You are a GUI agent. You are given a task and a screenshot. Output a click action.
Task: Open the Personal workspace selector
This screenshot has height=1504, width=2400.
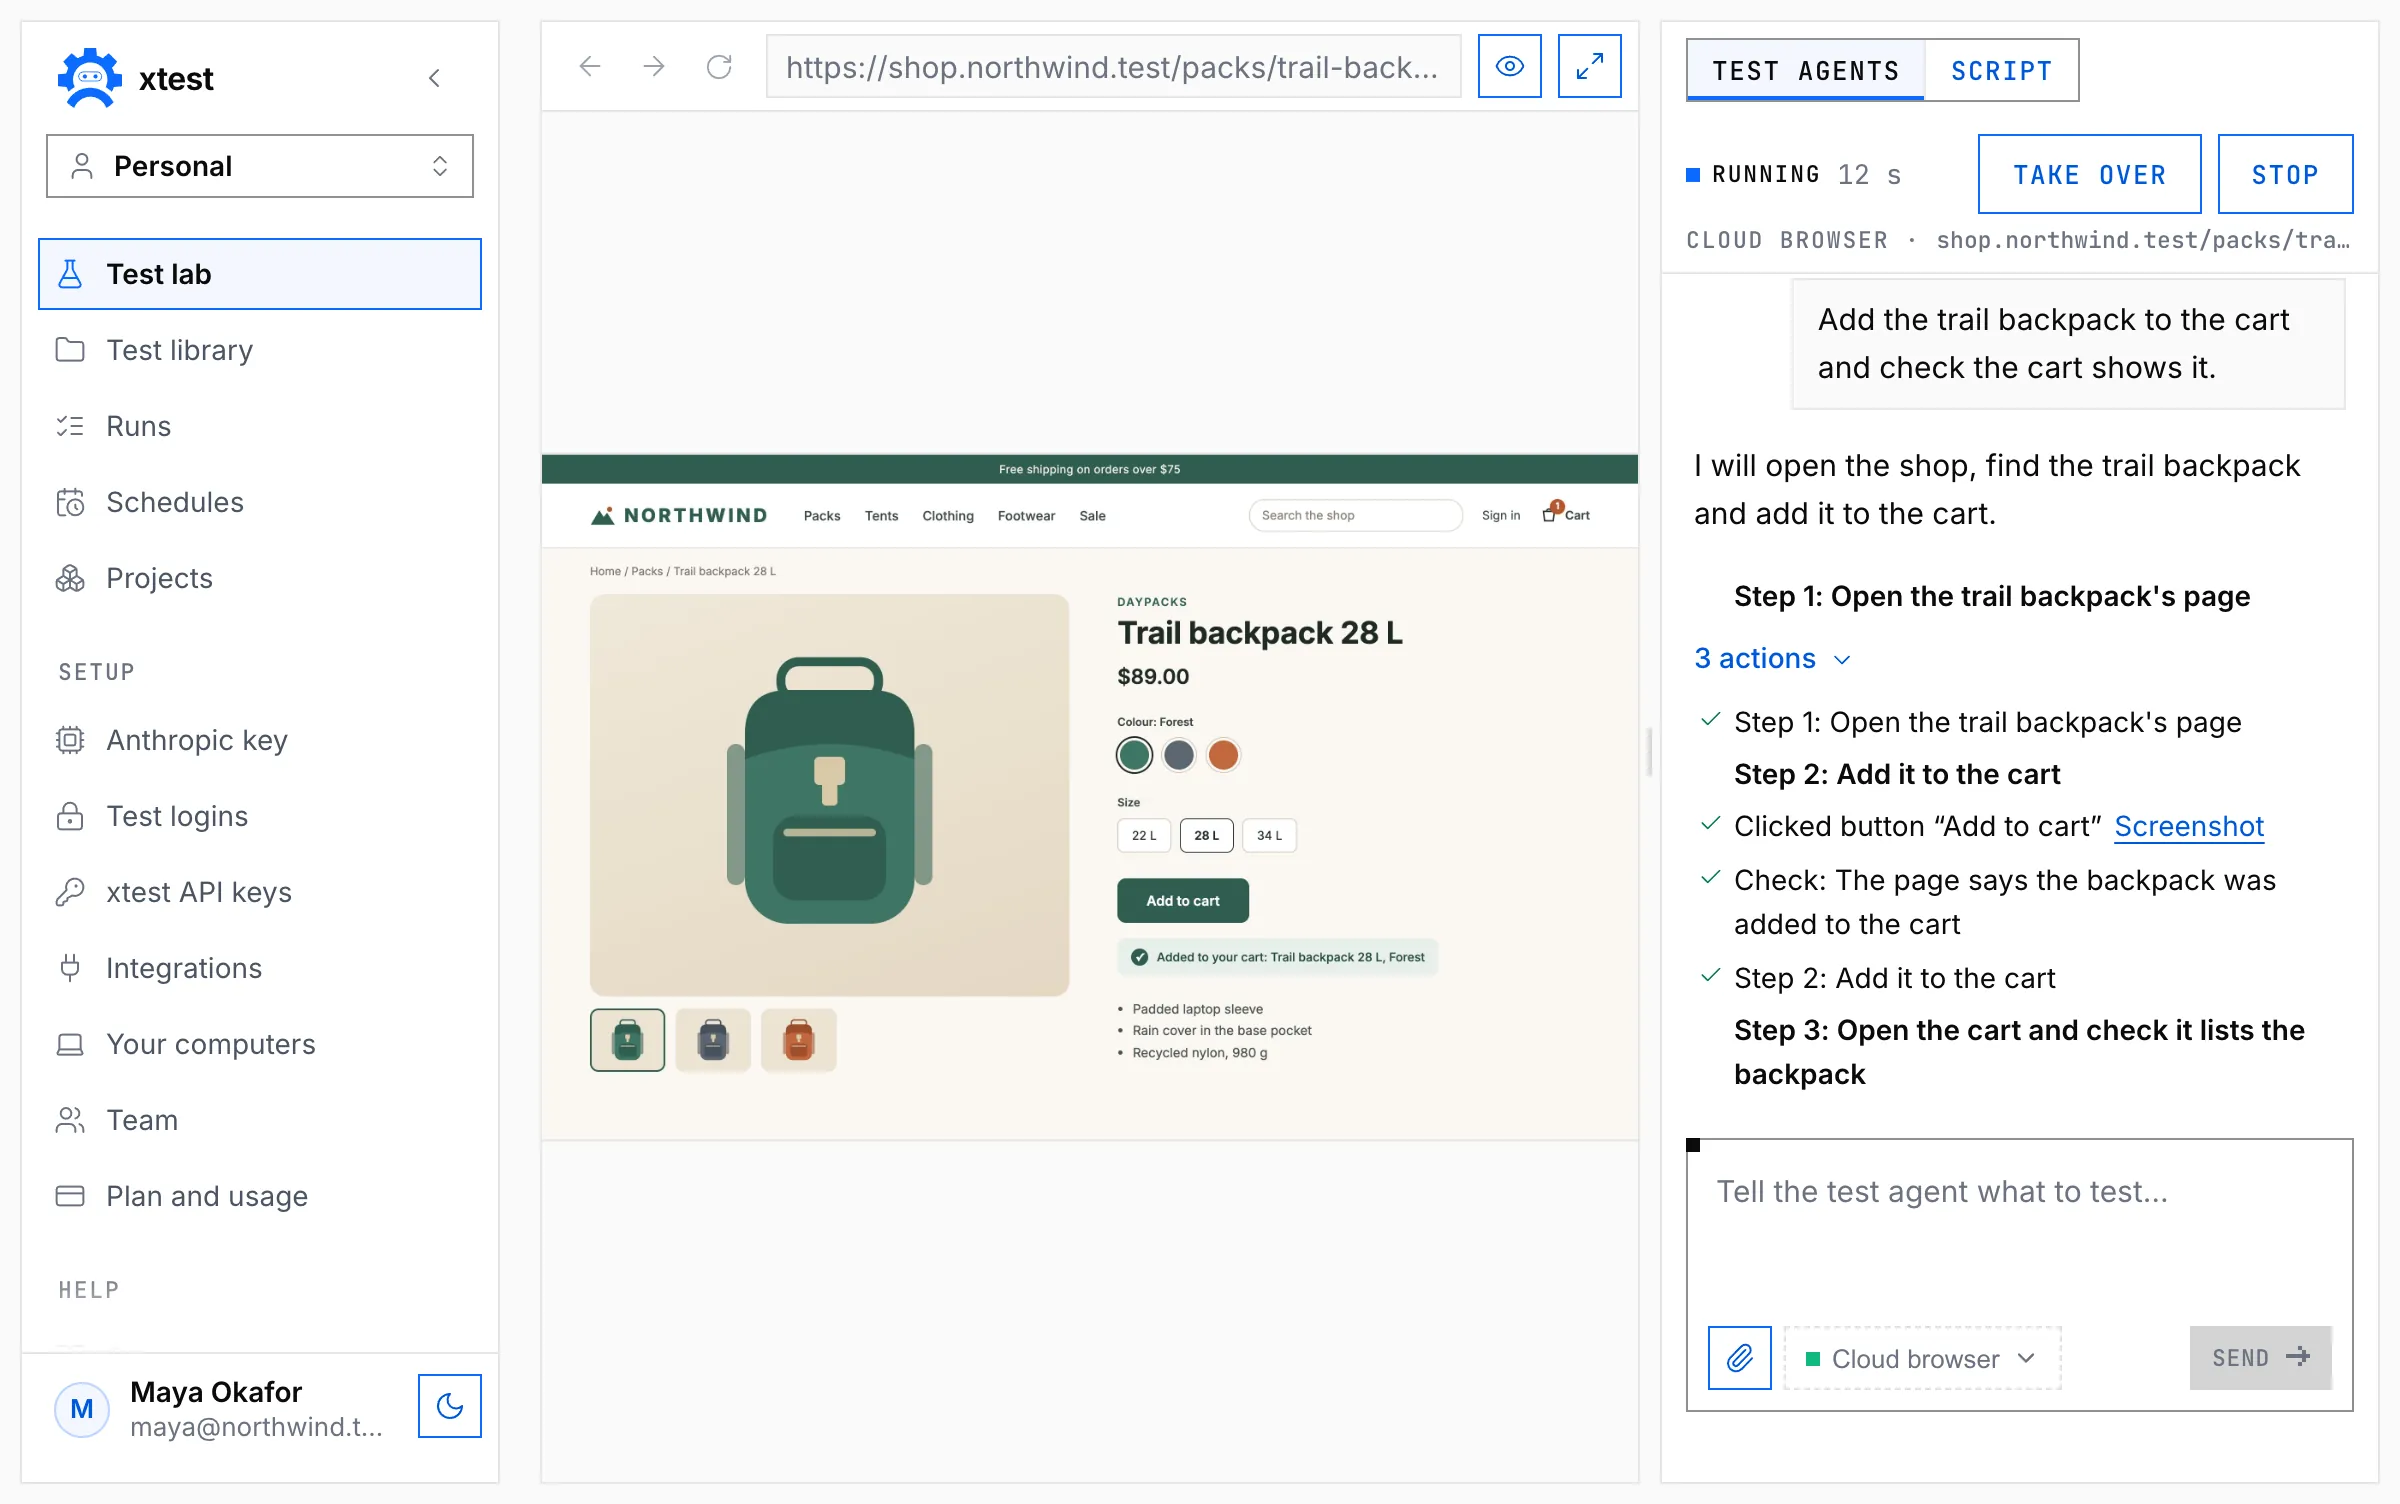tap(260, 166)
